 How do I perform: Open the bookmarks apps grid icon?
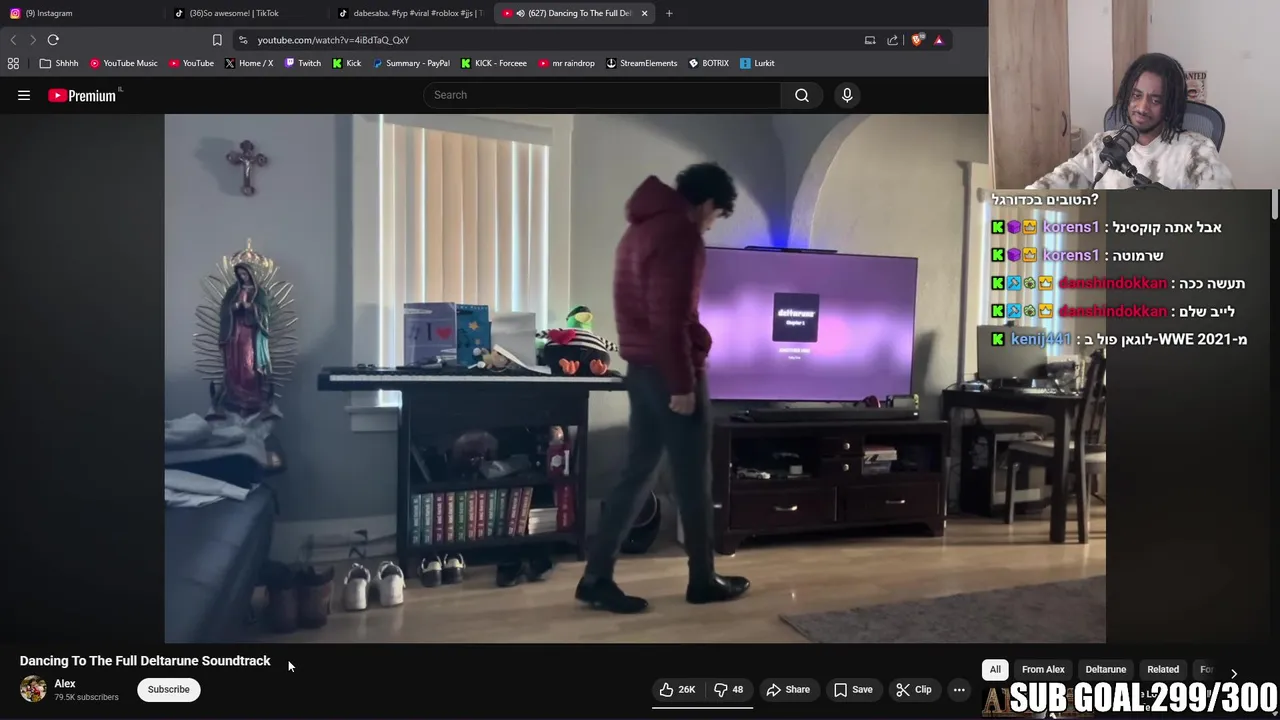coord(13,63)
